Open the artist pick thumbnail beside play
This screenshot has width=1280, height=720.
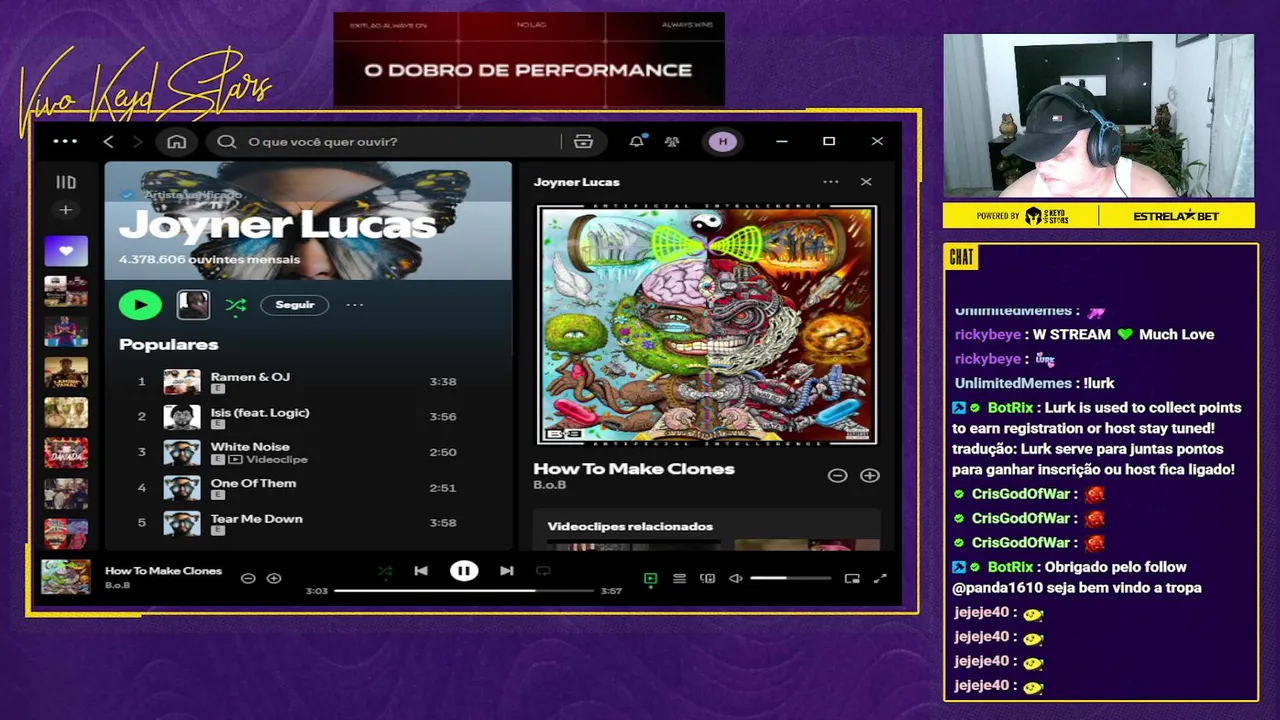point(193,305)
